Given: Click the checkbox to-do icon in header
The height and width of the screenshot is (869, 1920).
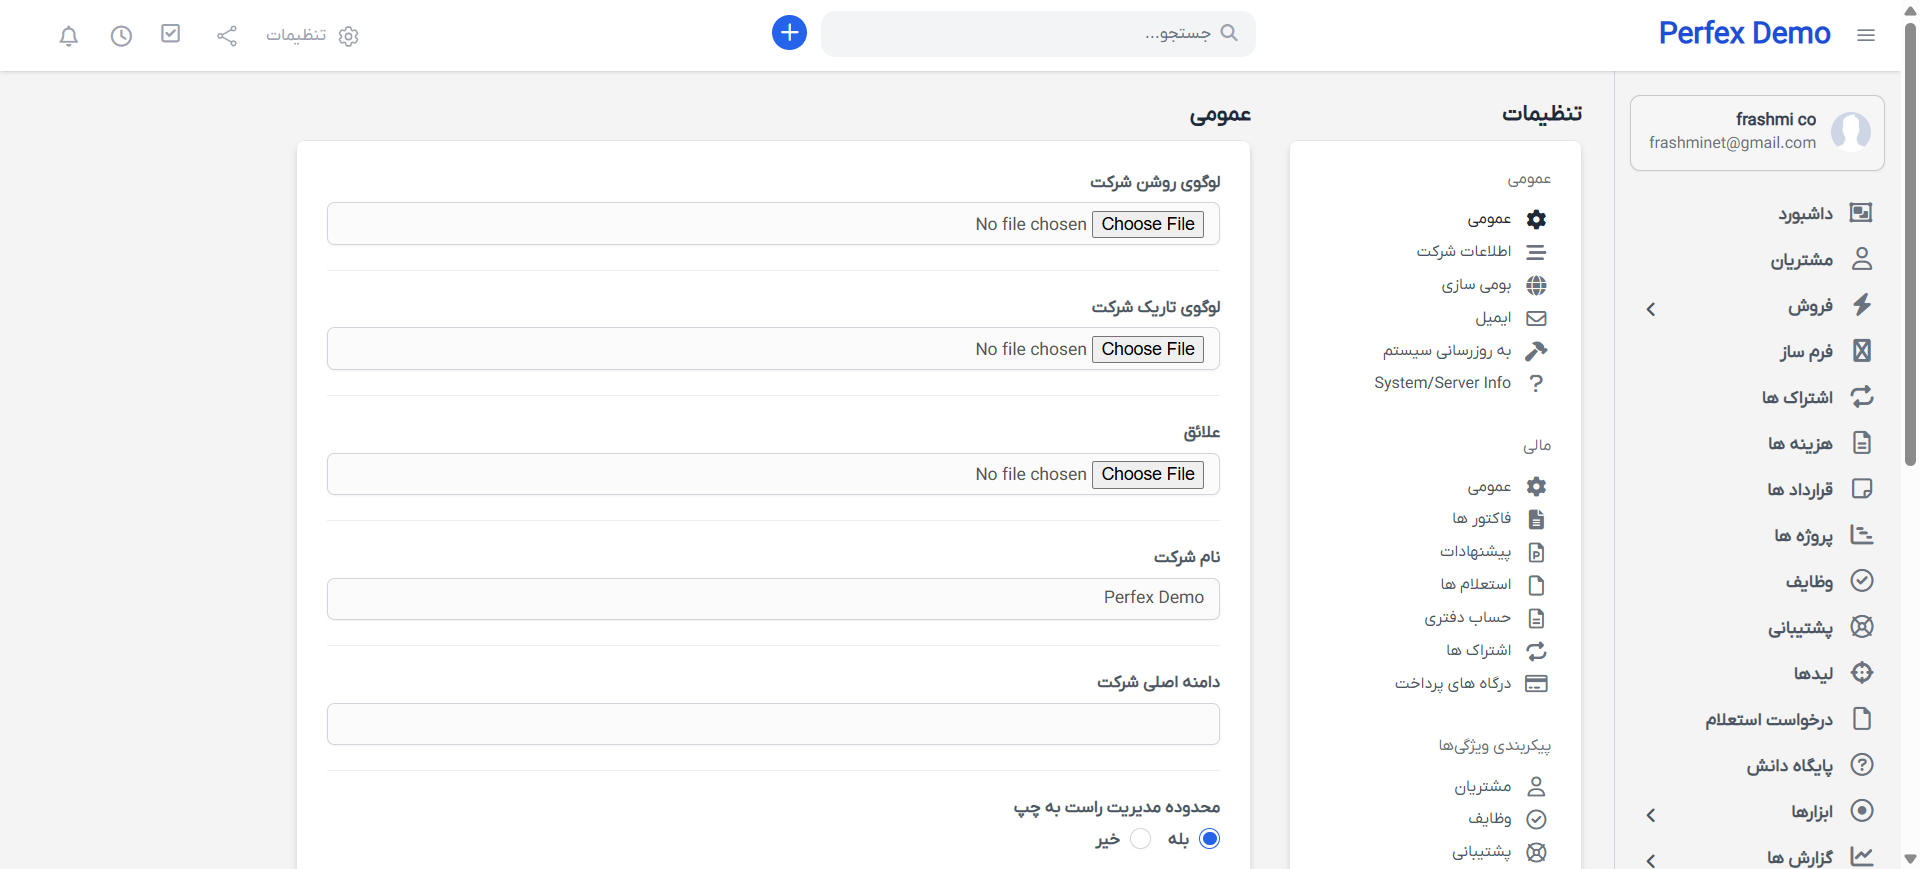Looking at the screenshot, I should (171, 34).
